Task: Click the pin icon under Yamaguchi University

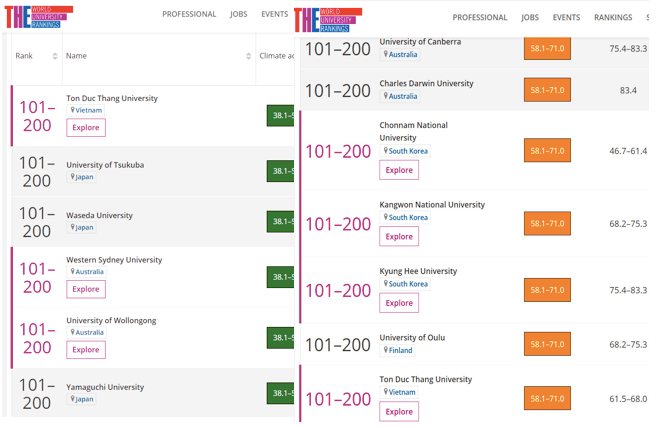Action: (x=72, y=399)
